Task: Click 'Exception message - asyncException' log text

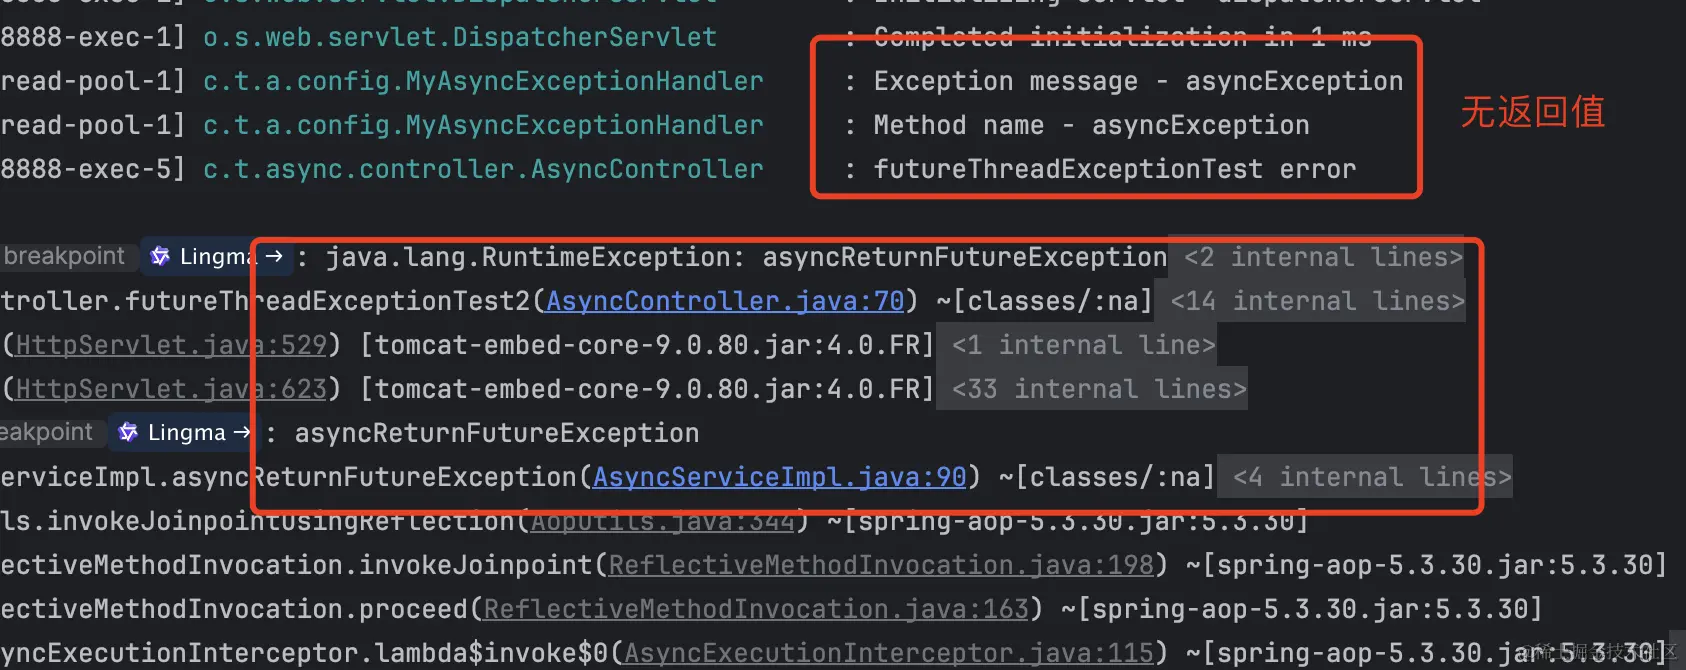Action: point(1138,81)
